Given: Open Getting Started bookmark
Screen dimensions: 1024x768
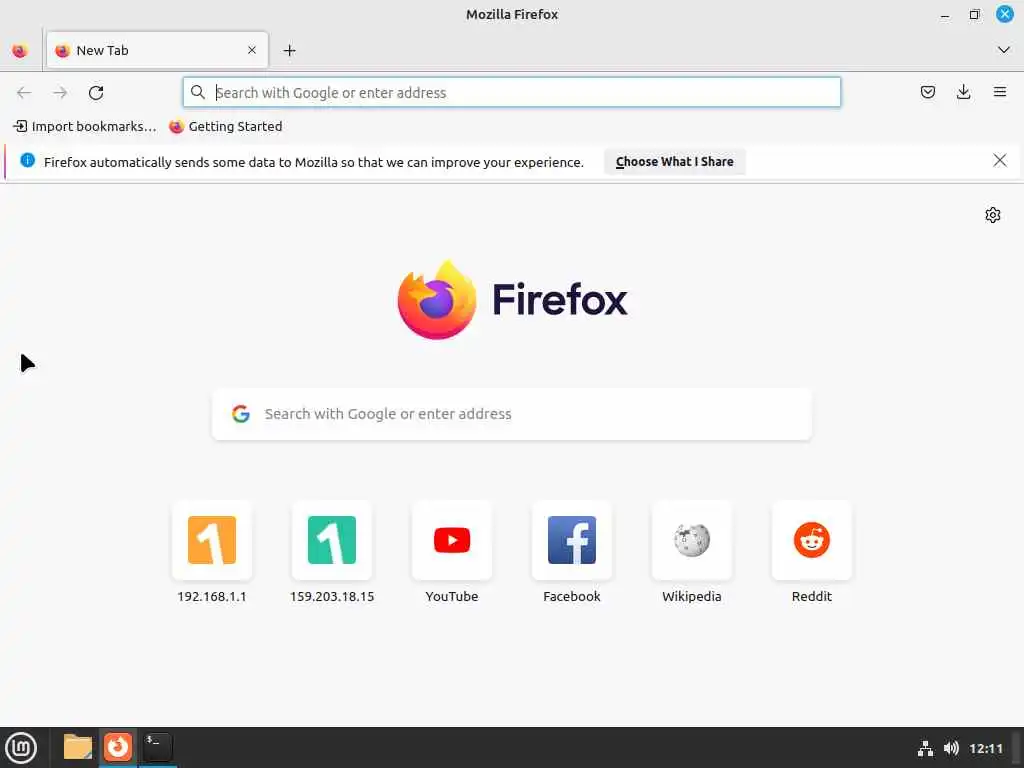Looking at the screenshot, I should tap(226, 127).
